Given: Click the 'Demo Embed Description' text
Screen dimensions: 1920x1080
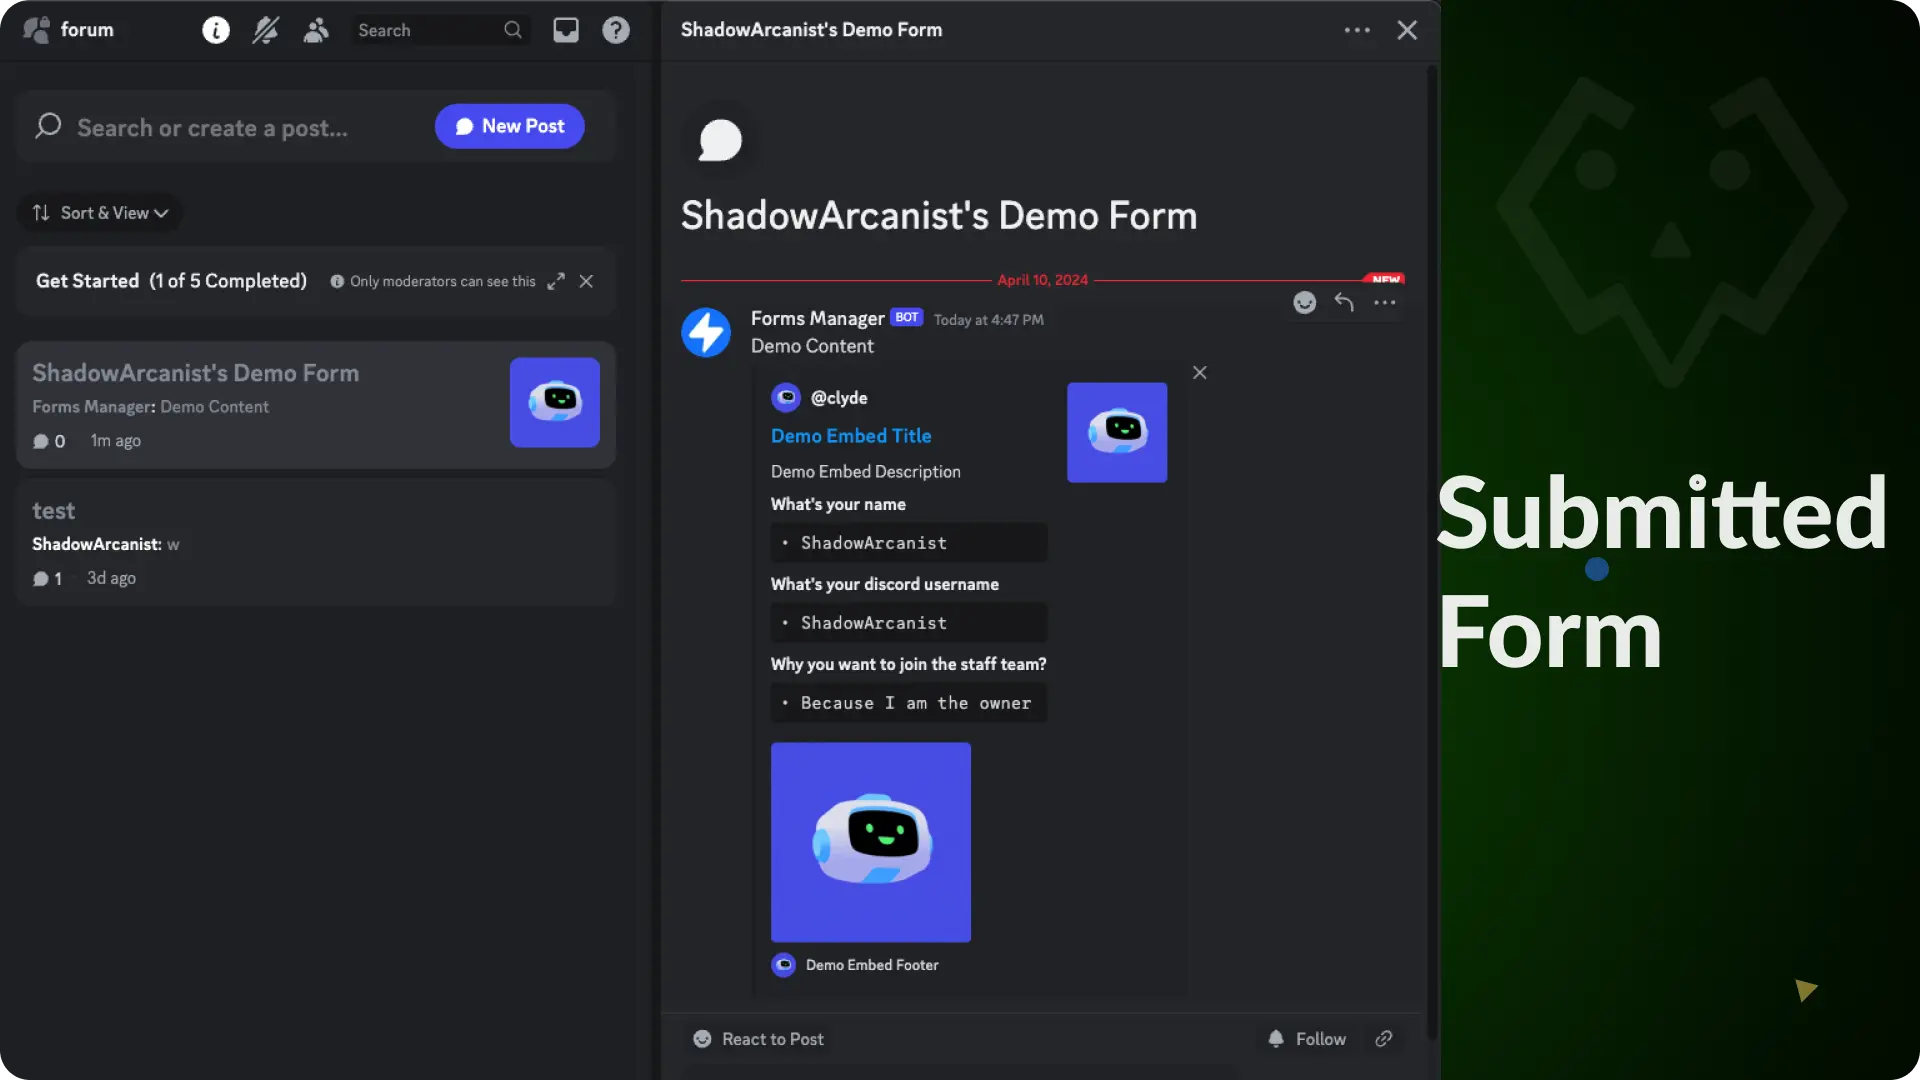Looking at the screenshot, I should (865, 471).
